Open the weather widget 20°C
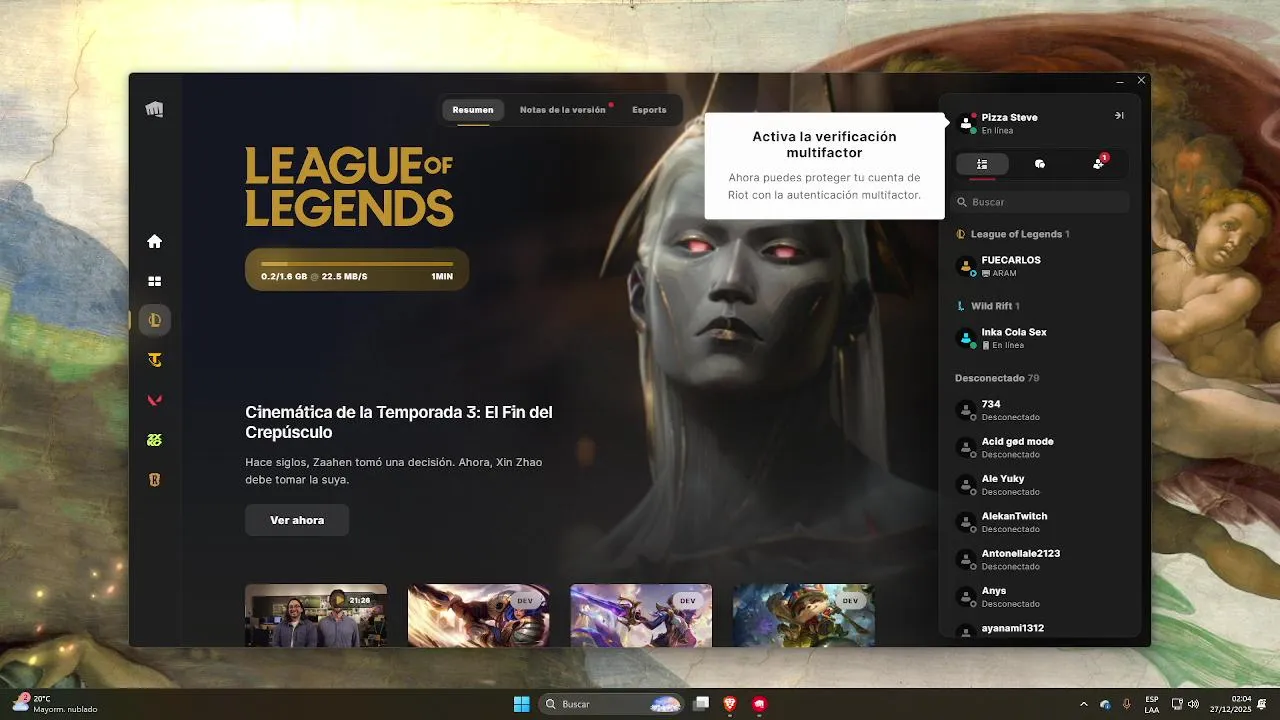Screen dimensions: 1280x720 (55, 704)
